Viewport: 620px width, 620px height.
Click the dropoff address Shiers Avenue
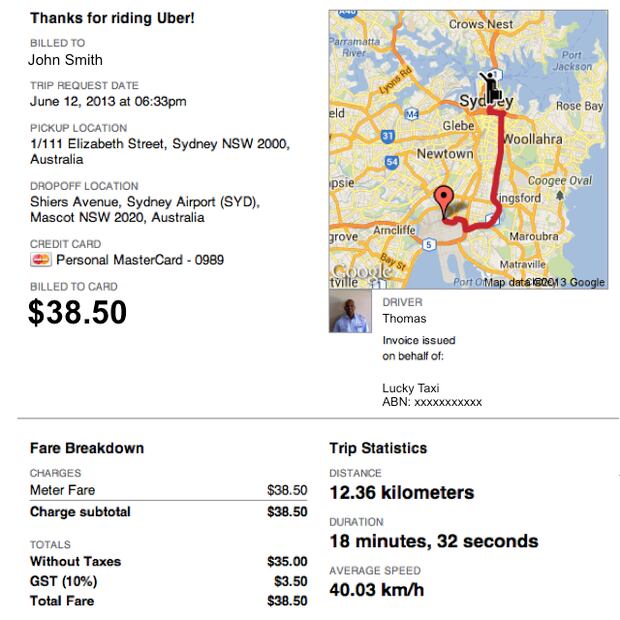click(145, 210)
